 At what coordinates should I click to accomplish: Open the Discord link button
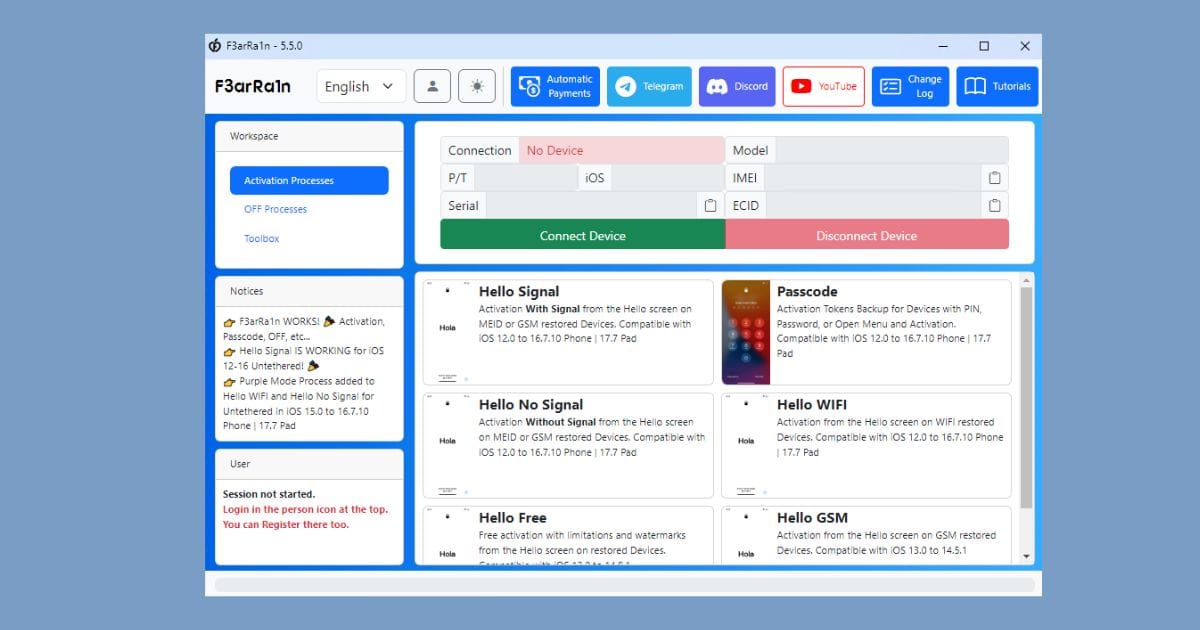tap(737, 86)
